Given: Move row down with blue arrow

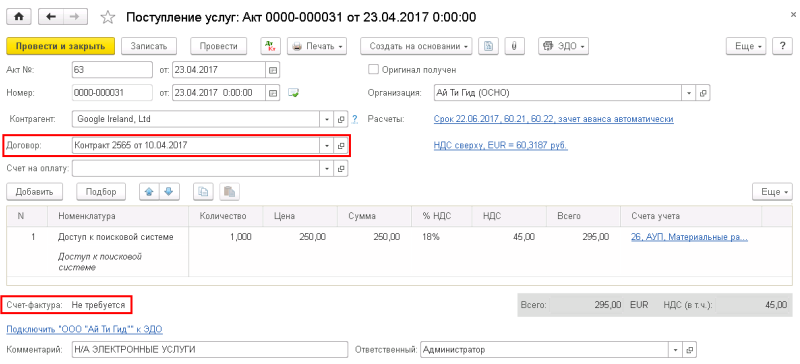Looking at the screenshot, I should 168,192.
